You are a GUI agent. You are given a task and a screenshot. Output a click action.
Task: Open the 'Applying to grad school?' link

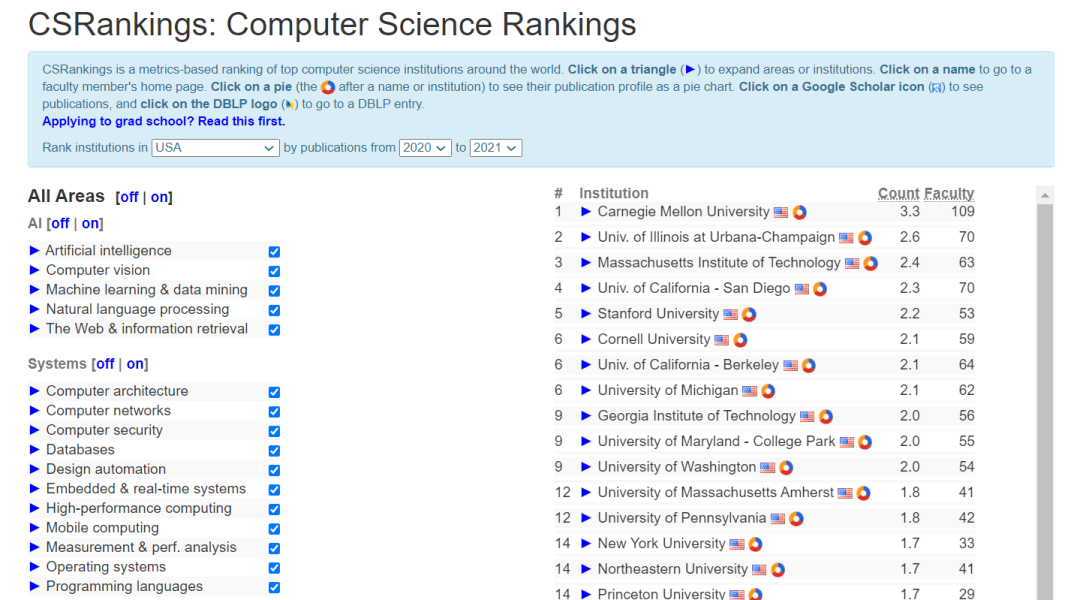(x=163, y=121)
